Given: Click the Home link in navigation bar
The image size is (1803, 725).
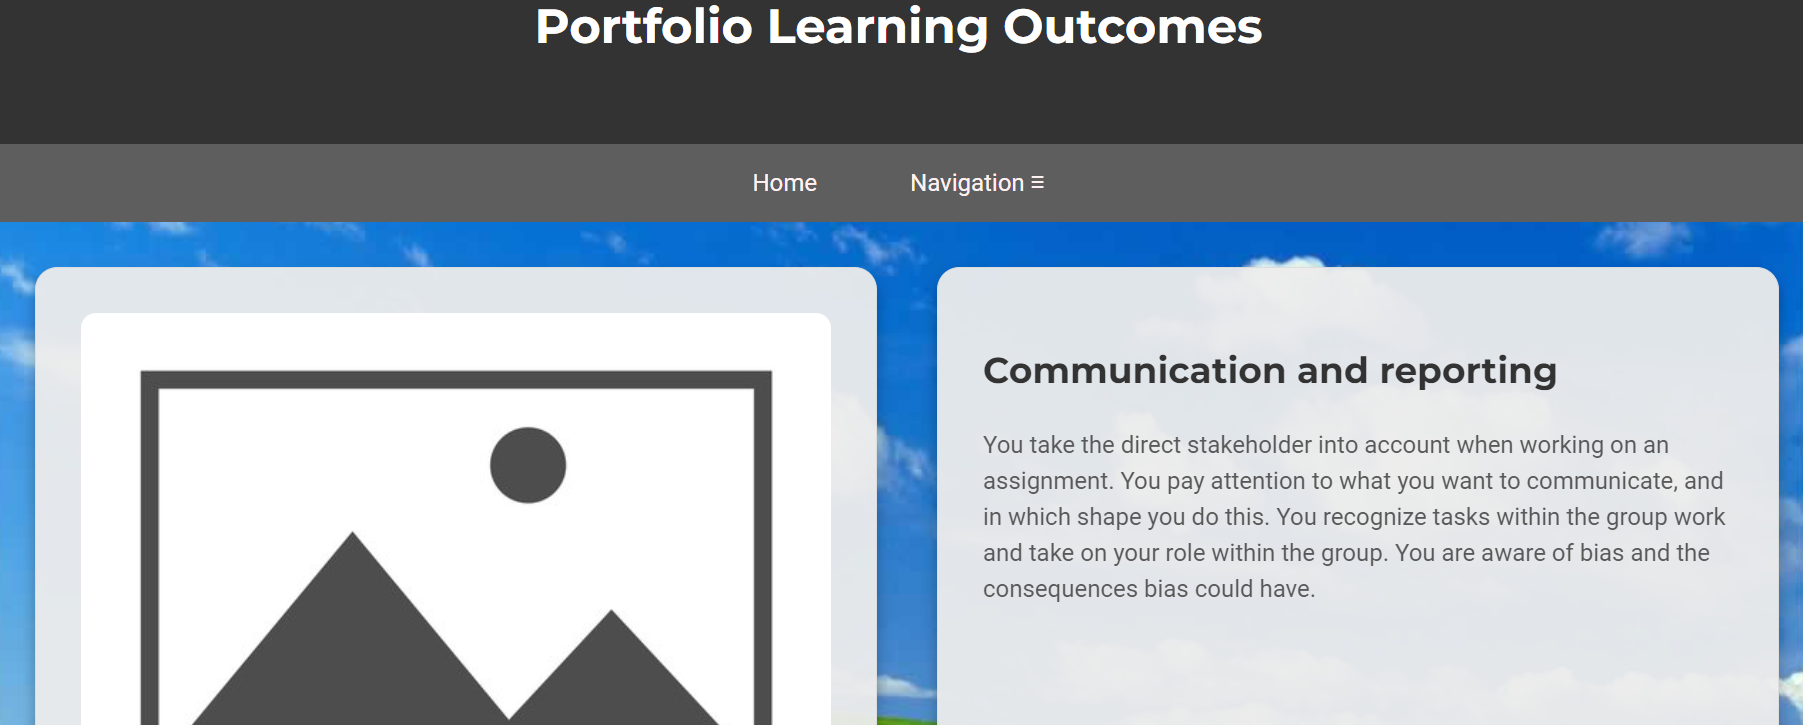Looking at the screenshot, I should (x=784, y=183).
